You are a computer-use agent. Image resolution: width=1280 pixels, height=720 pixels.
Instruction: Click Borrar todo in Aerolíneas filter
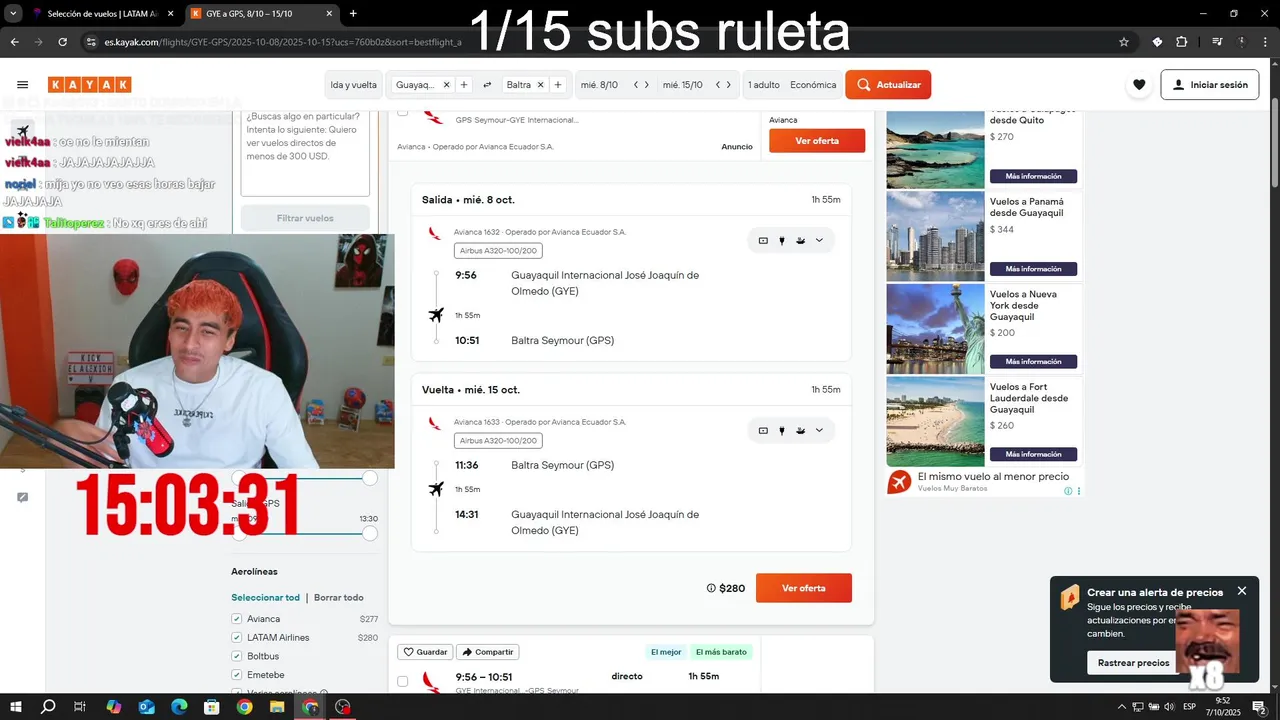[x=339, y=598]
